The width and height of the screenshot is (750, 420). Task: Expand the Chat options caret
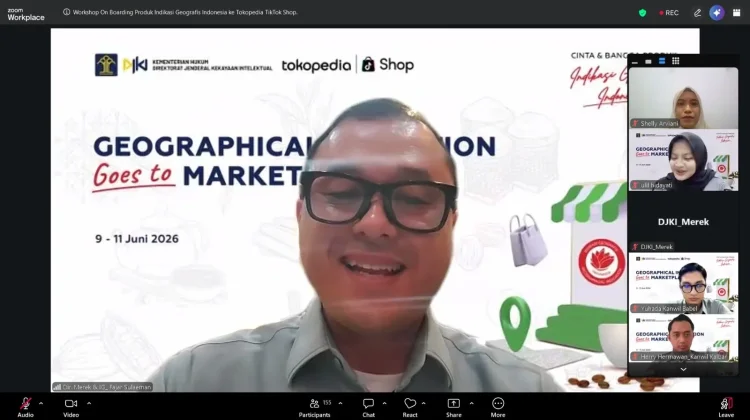(x=385, y=403)
